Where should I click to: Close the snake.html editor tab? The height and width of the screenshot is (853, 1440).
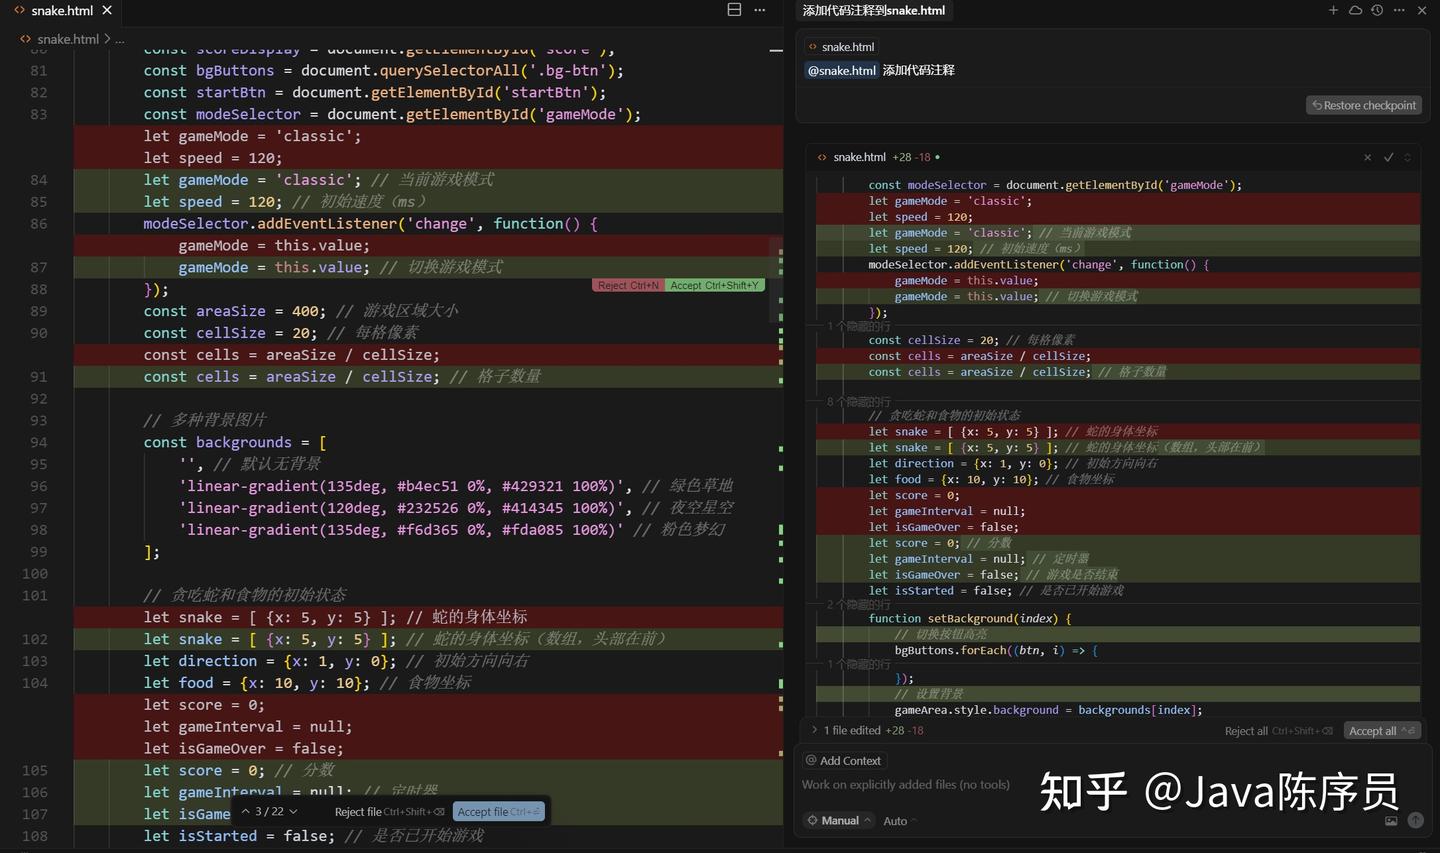click(107, 10)
